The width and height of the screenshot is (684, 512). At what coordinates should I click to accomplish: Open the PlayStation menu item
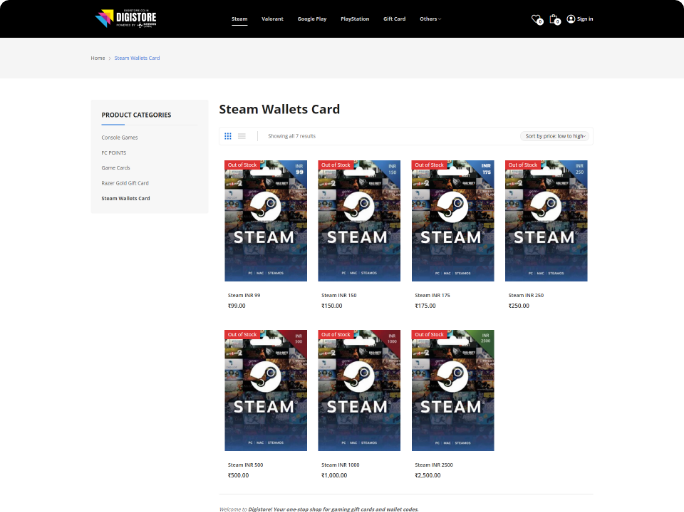coord(355,19)
